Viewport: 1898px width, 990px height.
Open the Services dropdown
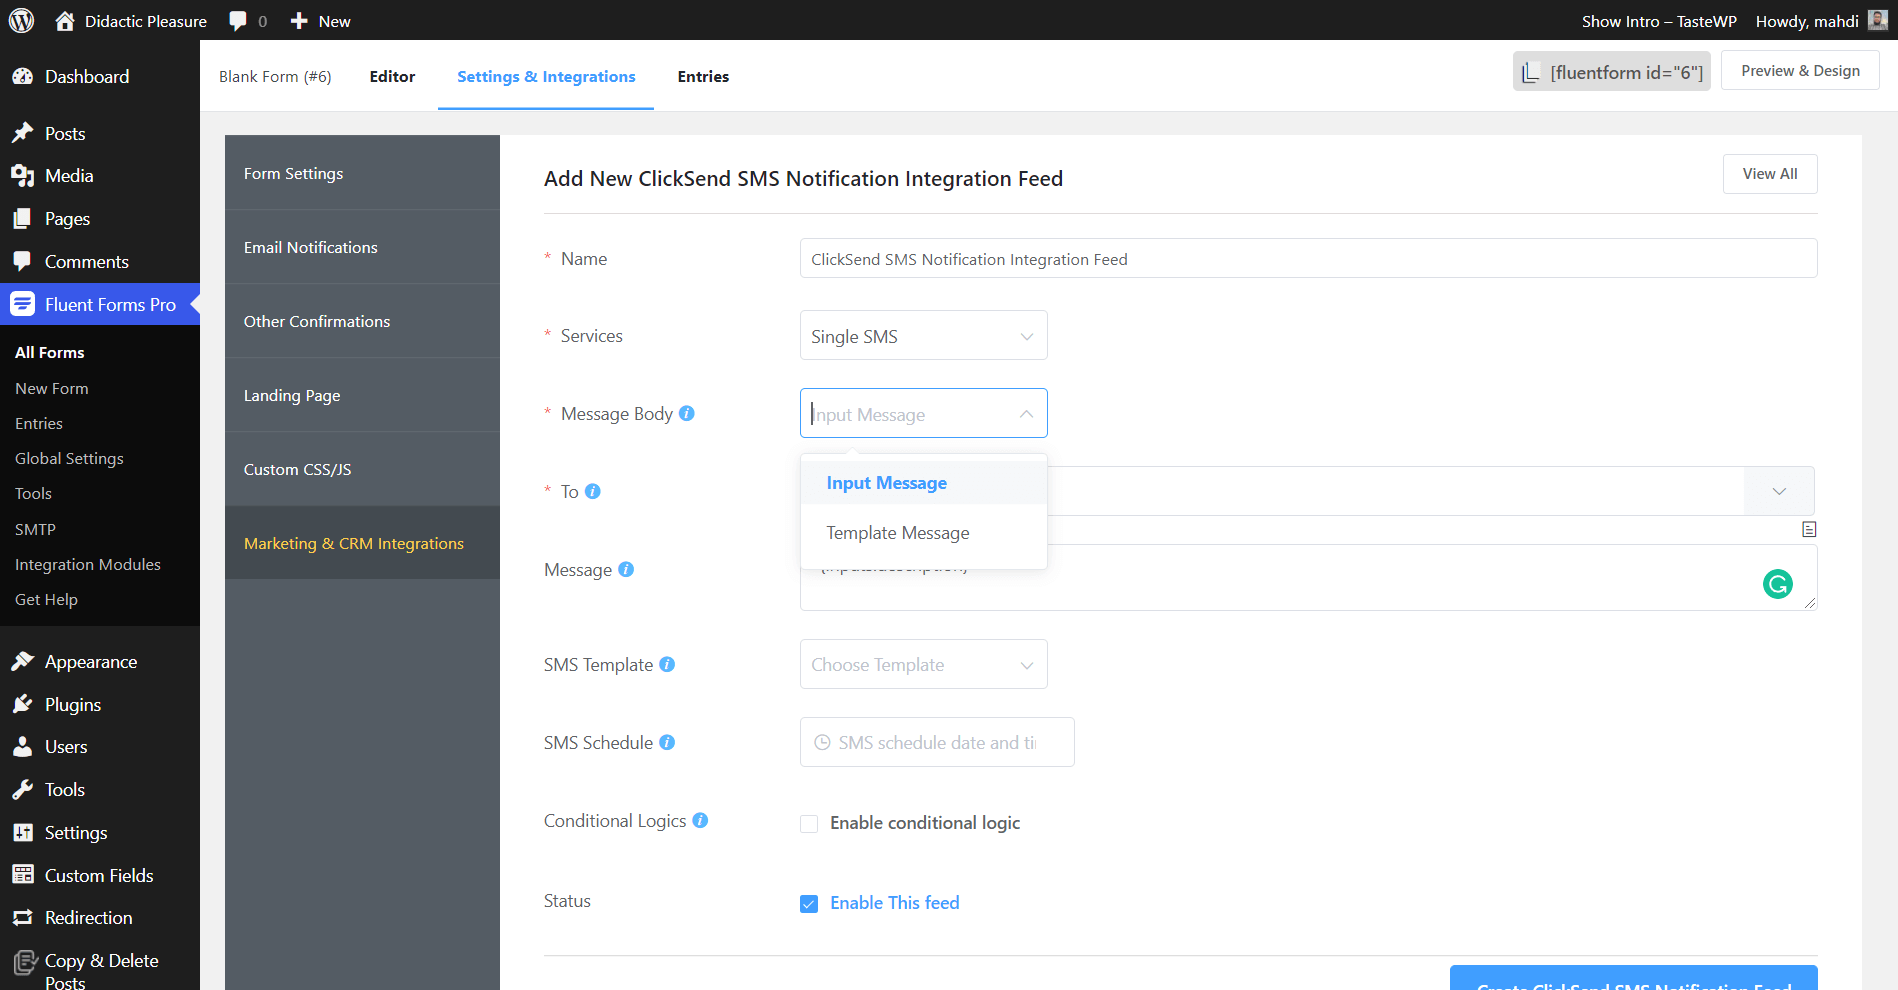[923, 336]
